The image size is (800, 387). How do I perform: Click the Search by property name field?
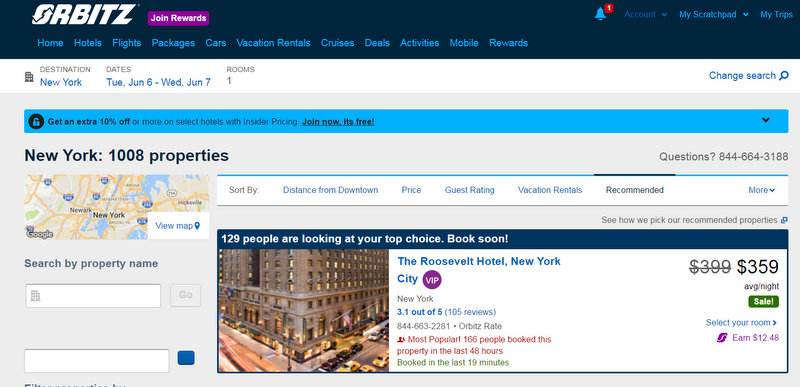click(93, 296)
